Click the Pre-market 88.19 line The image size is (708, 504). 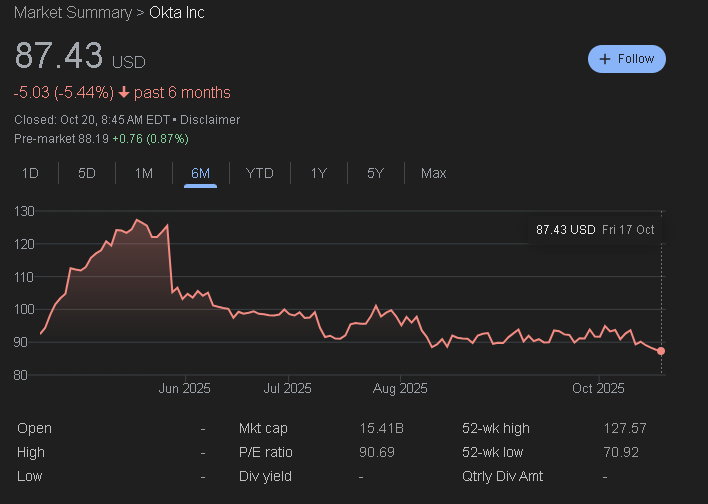101,139
